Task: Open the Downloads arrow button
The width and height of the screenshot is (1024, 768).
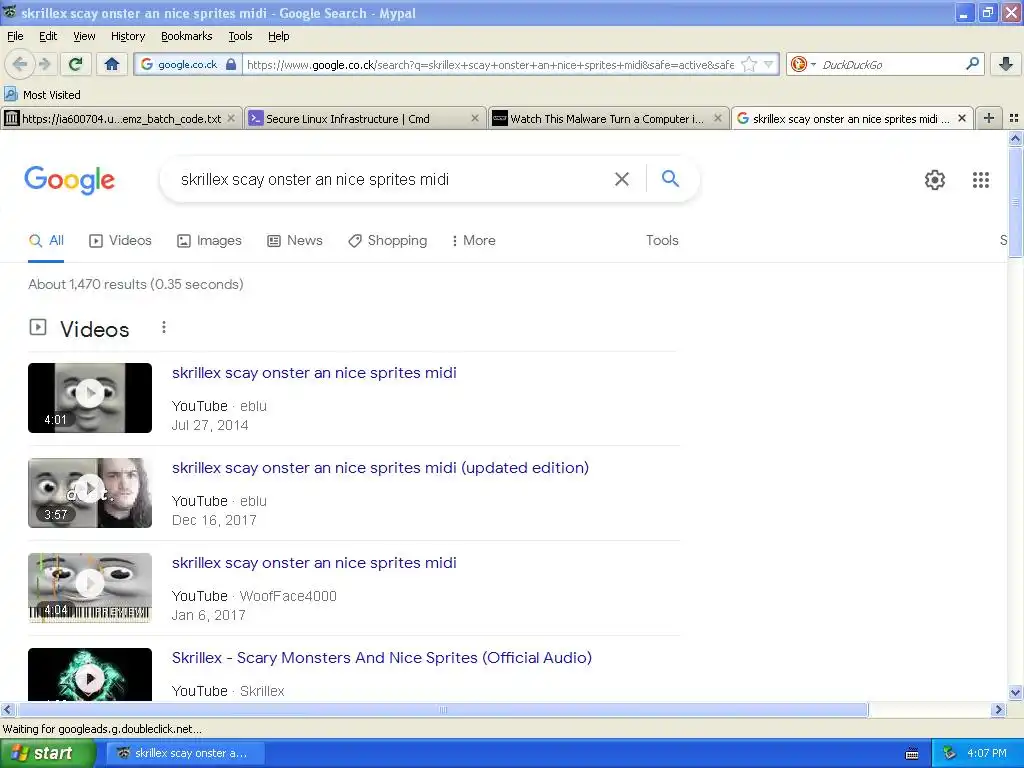Action: [1006, 64]
